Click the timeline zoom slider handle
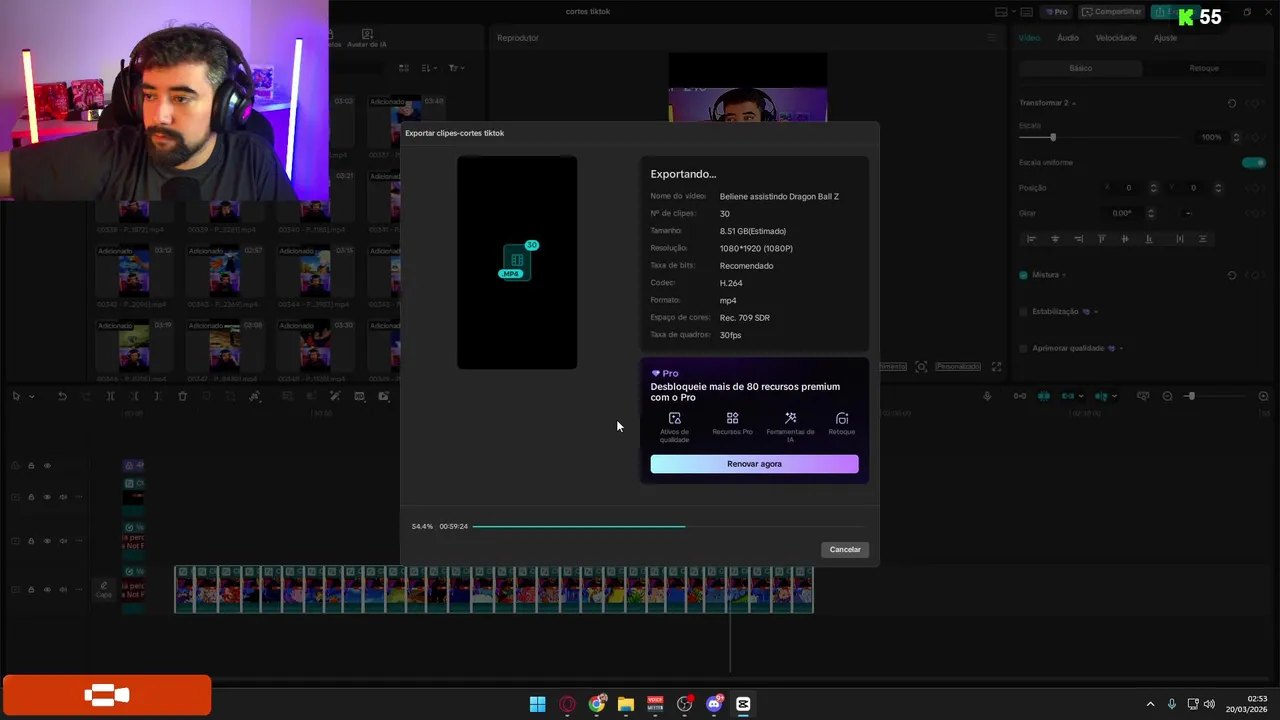The width and height of the screenshot is (1280, 720). (1190, 396)
